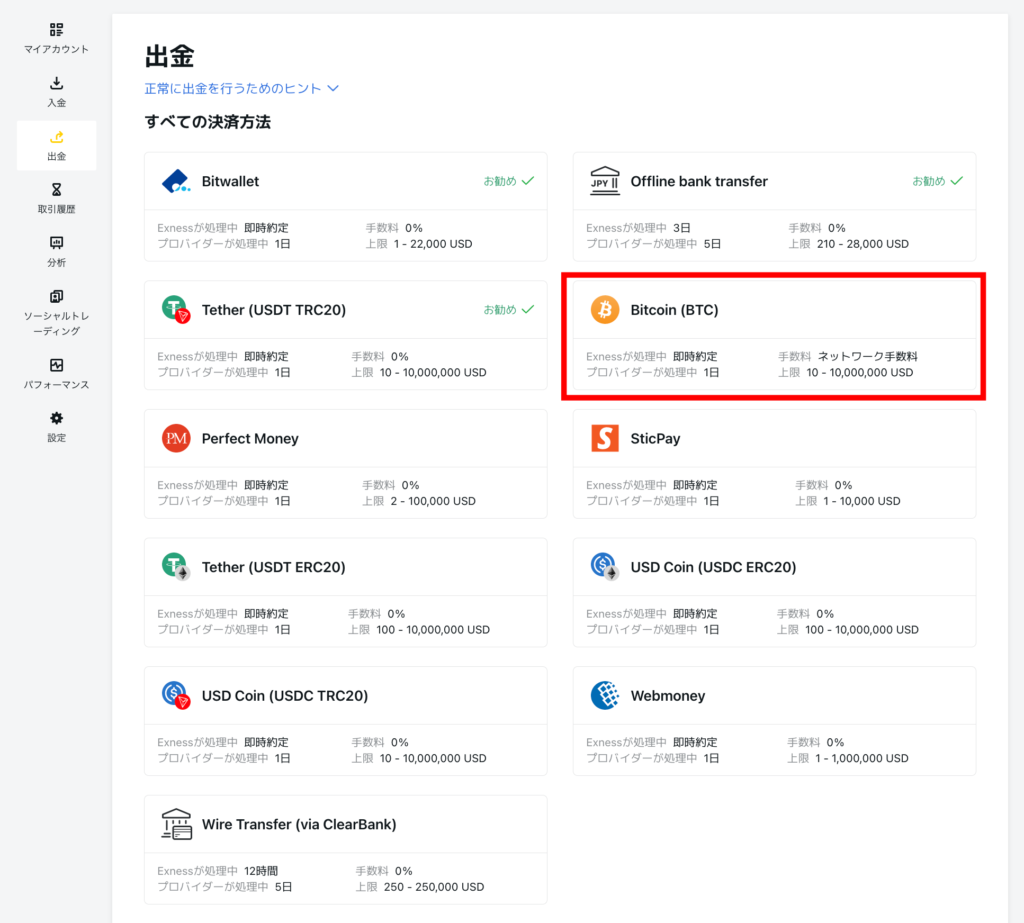This screenshot has width=1024, height=923.
Task: Click the 1 - 10,000 USD limit
Action: [862, 501]
